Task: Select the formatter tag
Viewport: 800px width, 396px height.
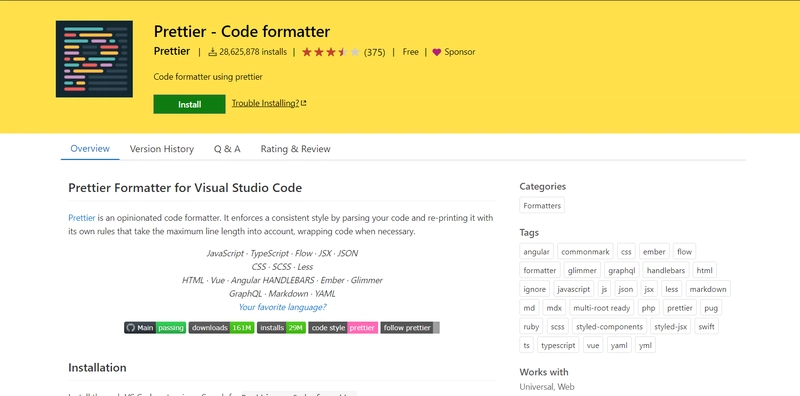Action: click(x=540, y=270)
